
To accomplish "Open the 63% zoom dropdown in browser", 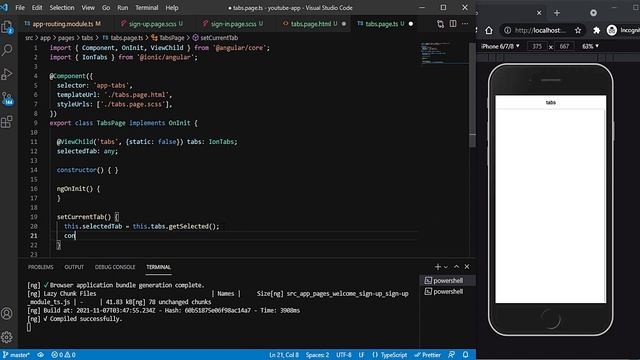I will tap(590, 47).
